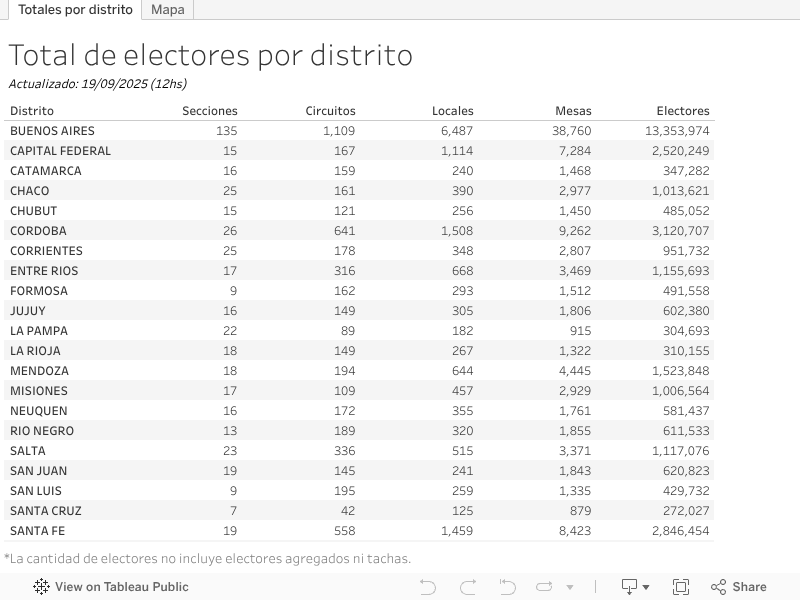Screen dimensions: 800x600
Task: Select the Totales por distrito tab
Action: 75,10
